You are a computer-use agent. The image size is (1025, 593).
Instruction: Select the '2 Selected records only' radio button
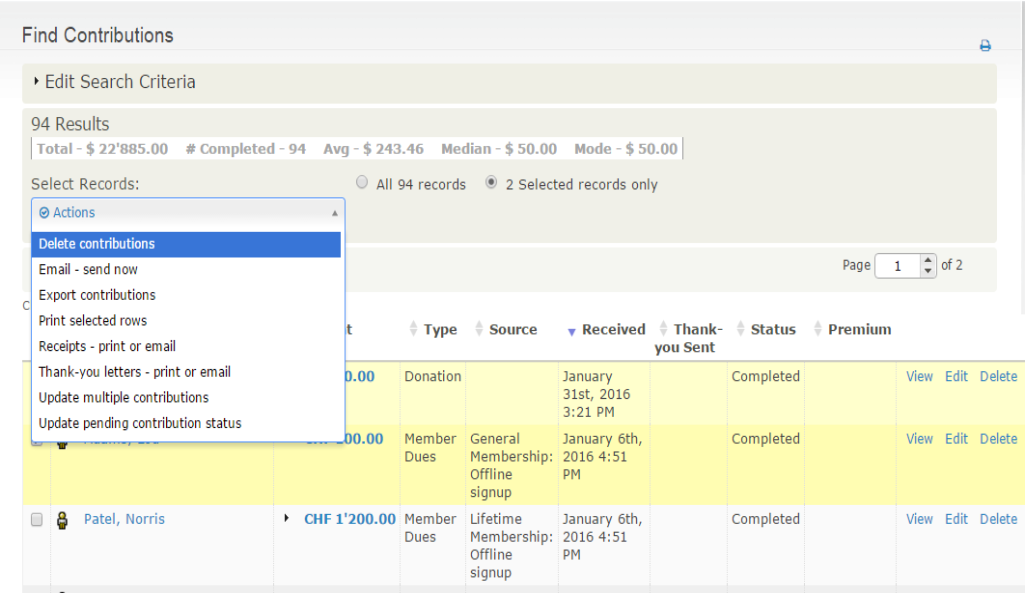(x=489, y=182)
